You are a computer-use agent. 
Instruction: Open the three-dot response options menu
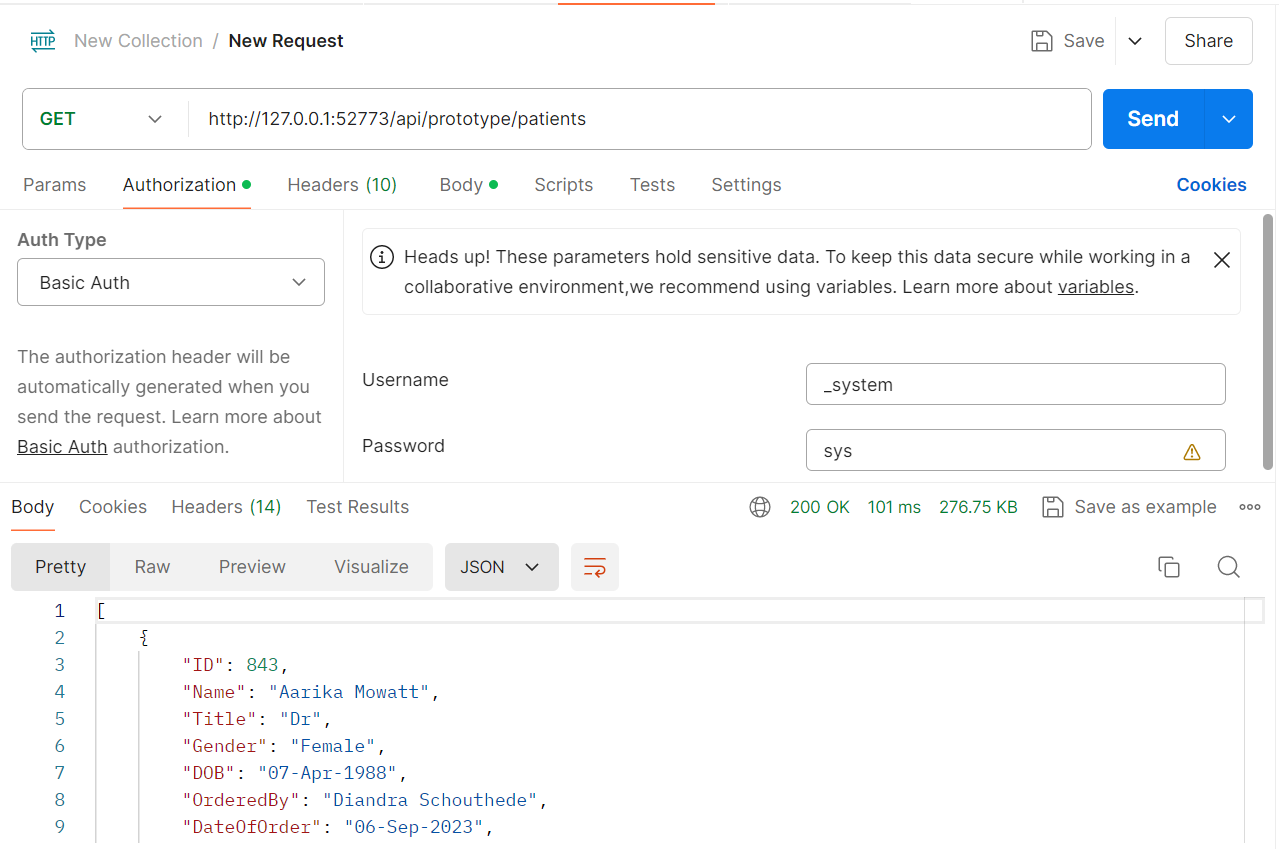pyautogui.click(x=1249, y=507)
